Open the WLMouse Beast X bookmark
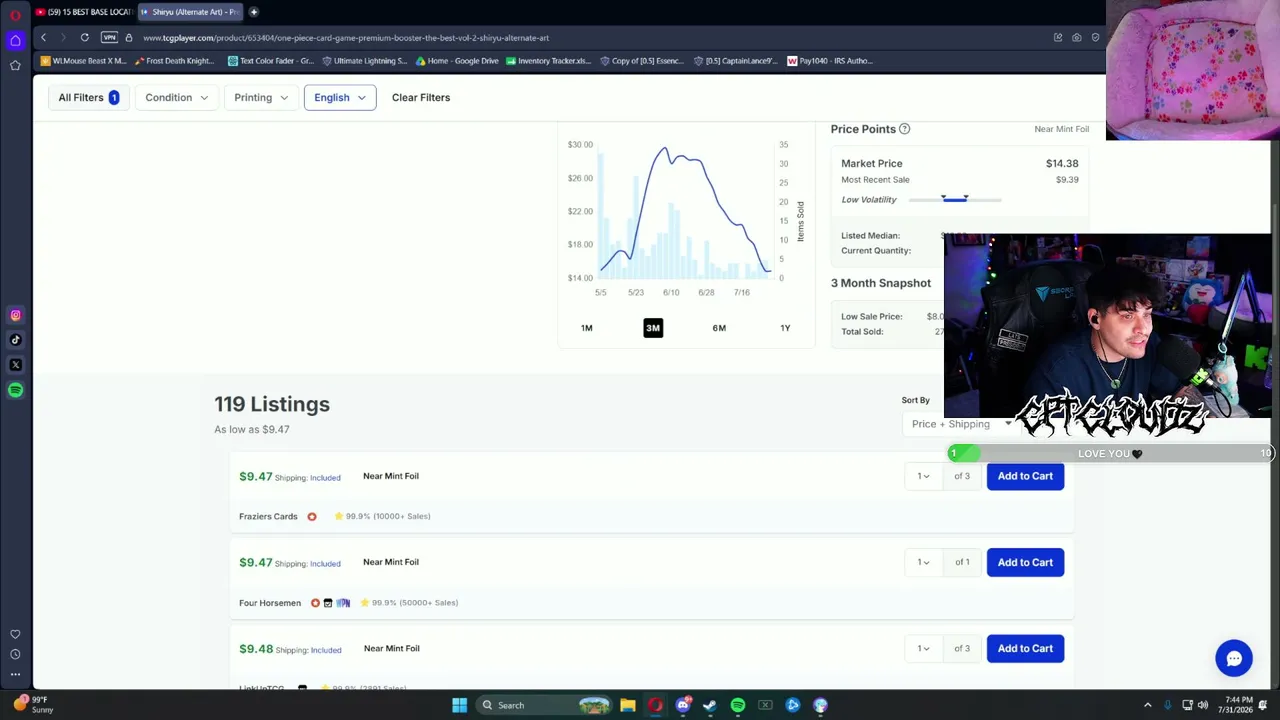1280x720 pixels. point(84,61)
